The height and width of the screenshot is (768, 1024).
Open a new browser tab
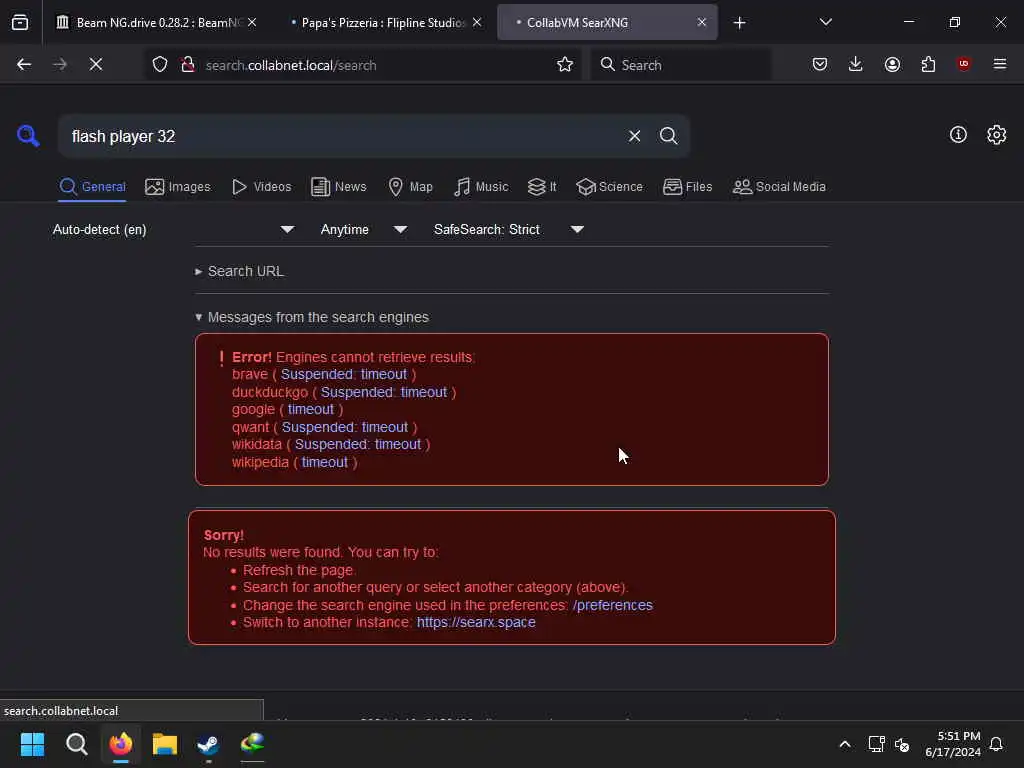point(739,23)
